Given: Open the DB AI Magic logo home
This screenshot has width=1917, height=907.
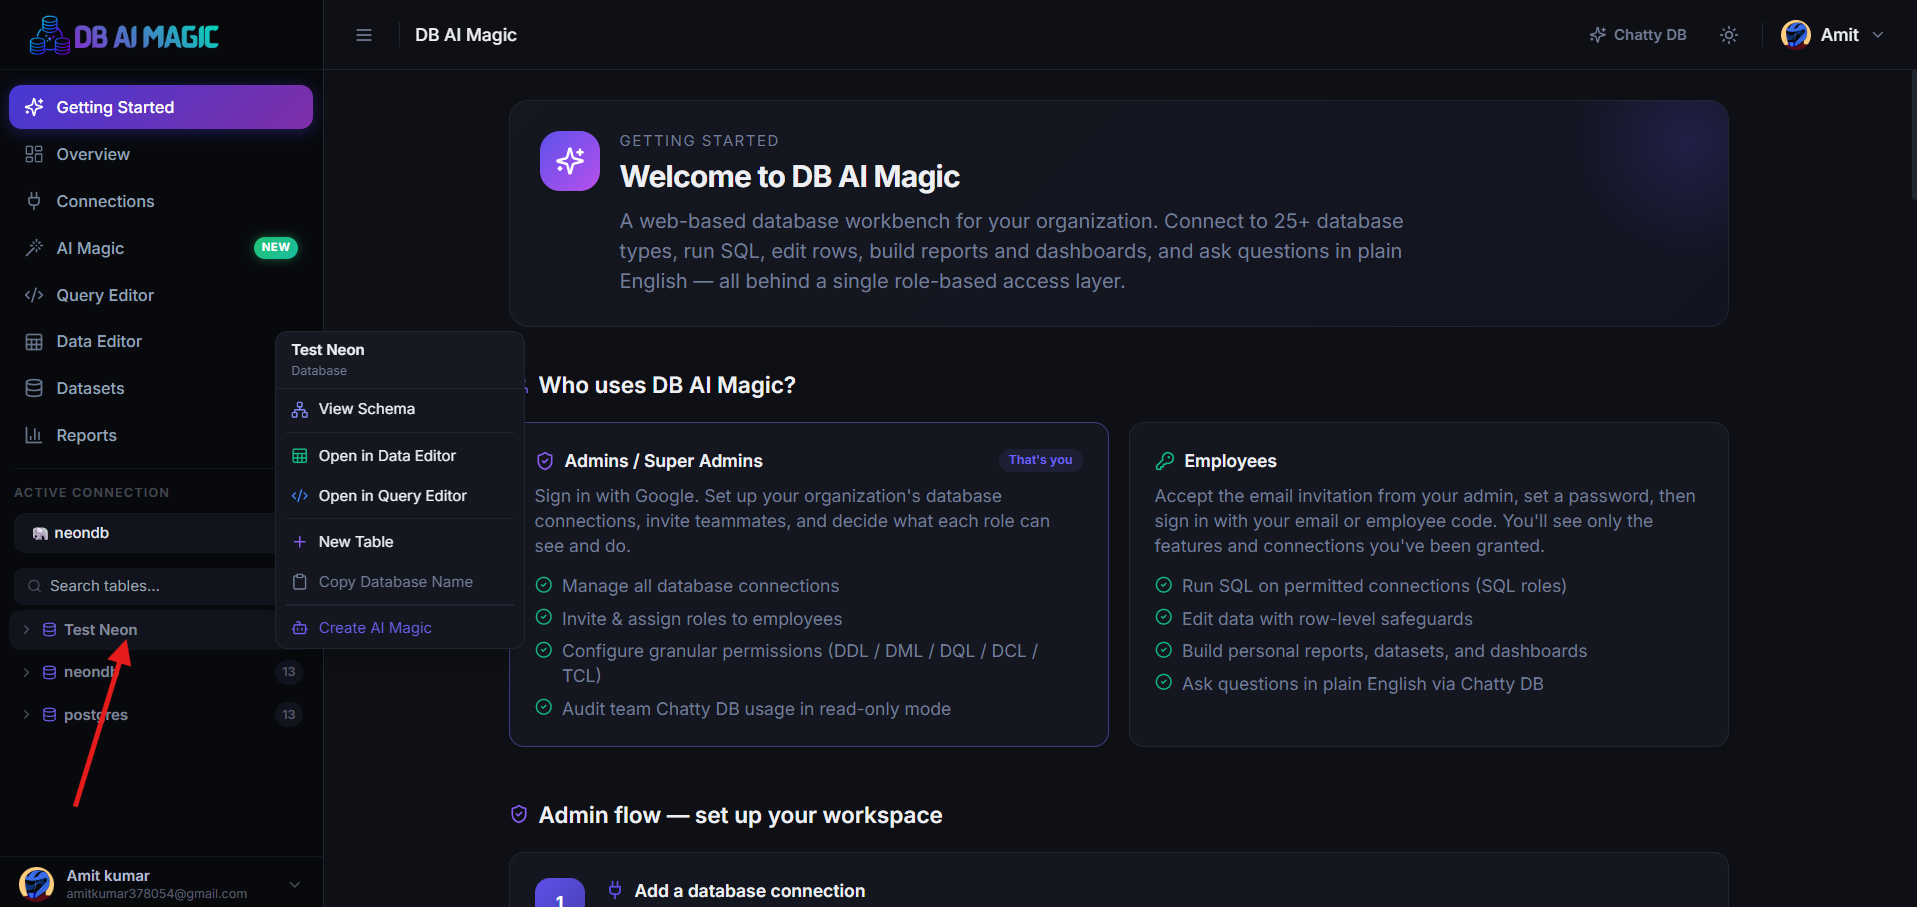Looking at the screenshot, I should point(124,36).
